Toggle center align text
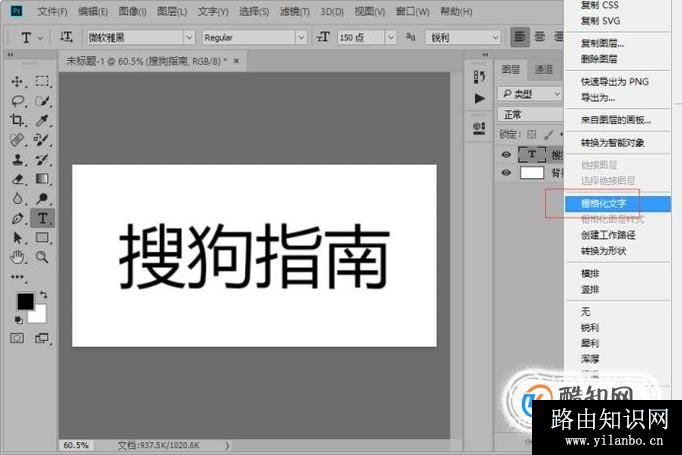Image resolution: width=682 pixels, height=455 pixels. click(540, 37)
